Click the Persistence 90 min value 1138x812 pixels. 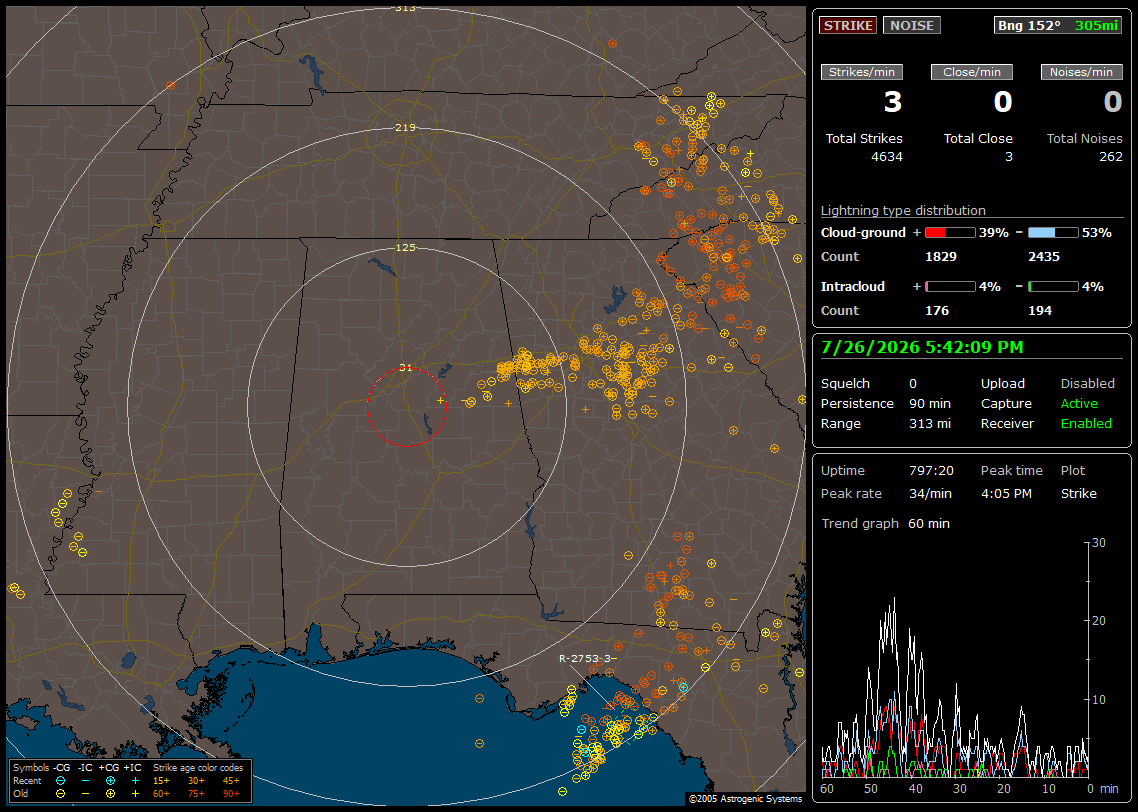[x=930, y=403]
